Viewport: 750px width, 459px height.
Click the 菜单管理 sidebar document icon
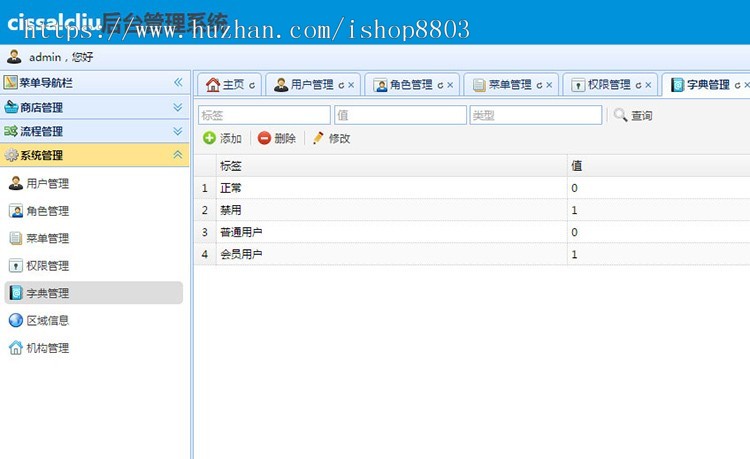[16, 238]
